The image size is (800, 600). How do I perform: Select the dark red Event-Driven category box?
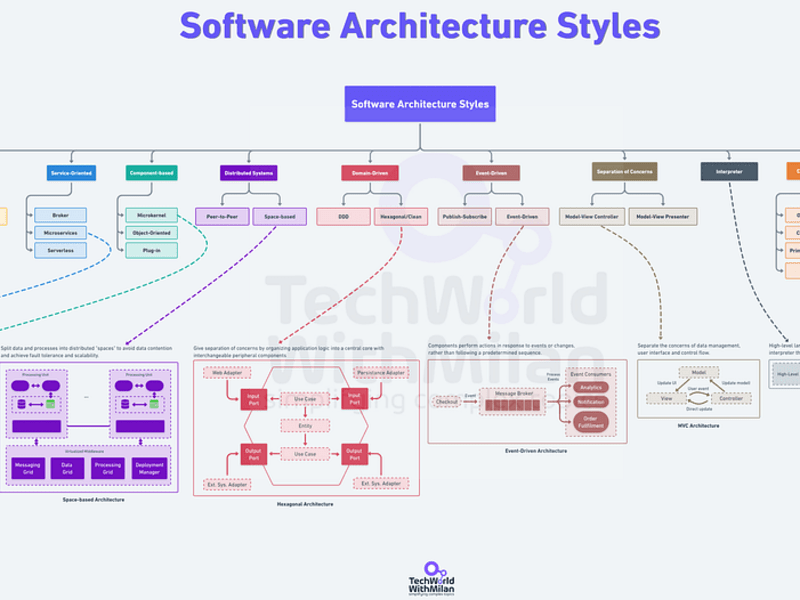491,173
